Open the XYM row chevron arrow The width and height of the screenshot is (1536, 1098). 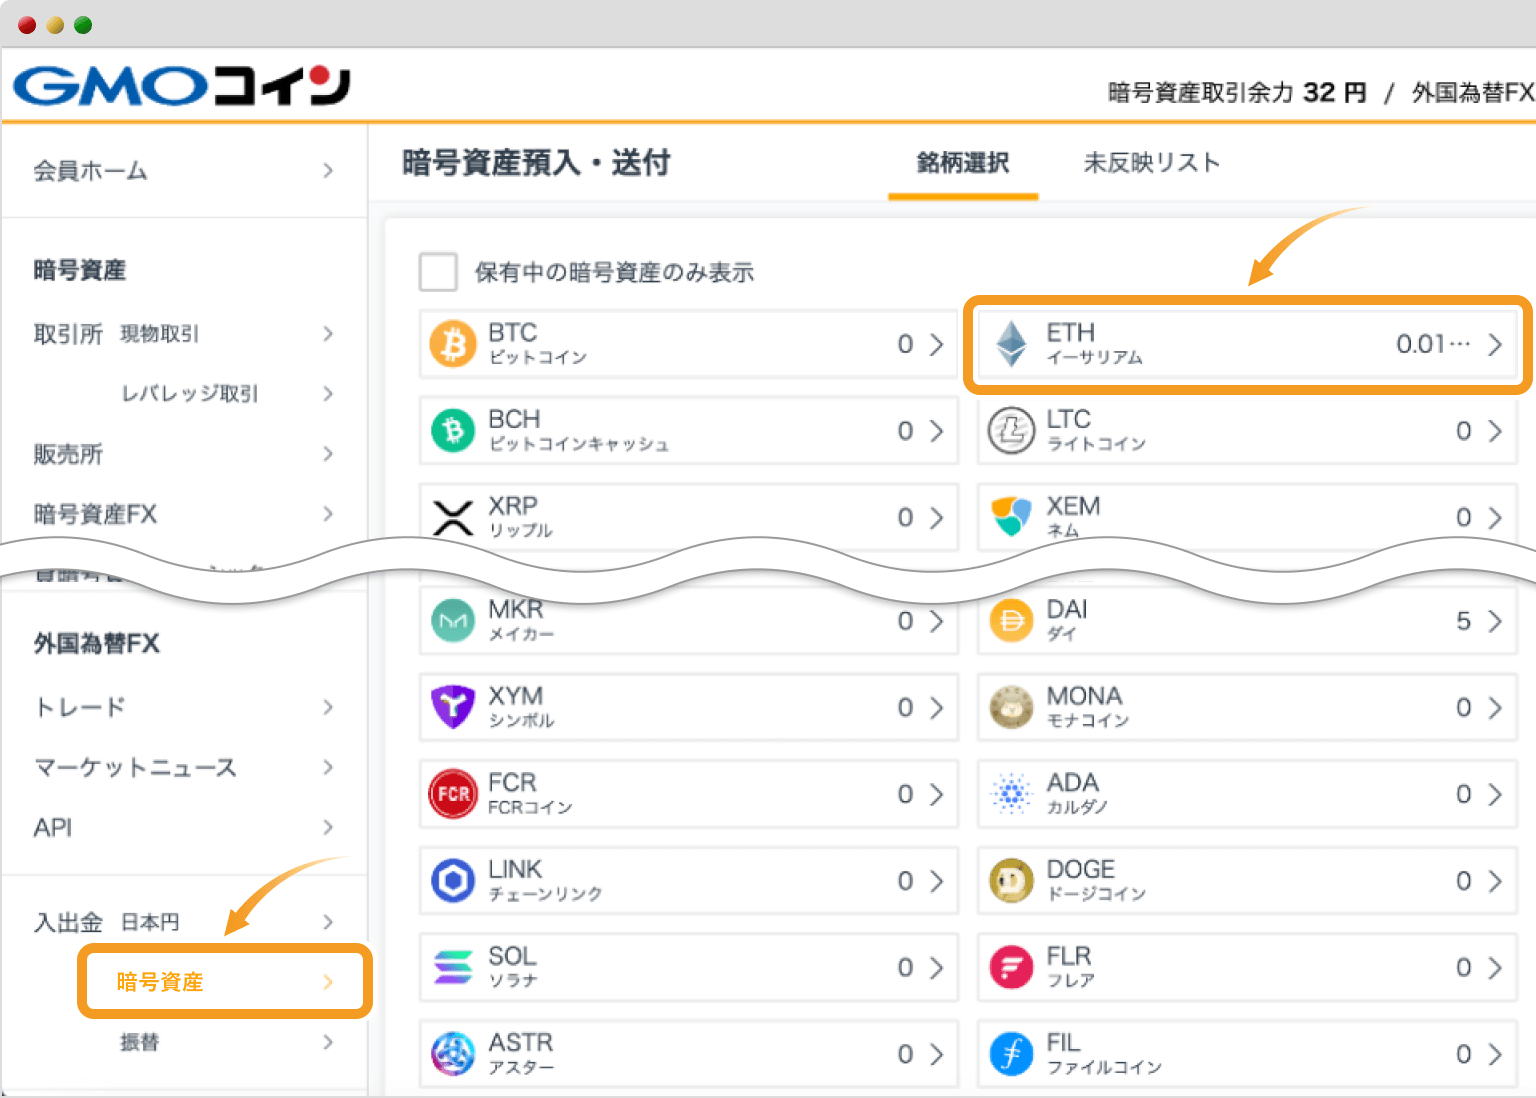click(936, 707)
